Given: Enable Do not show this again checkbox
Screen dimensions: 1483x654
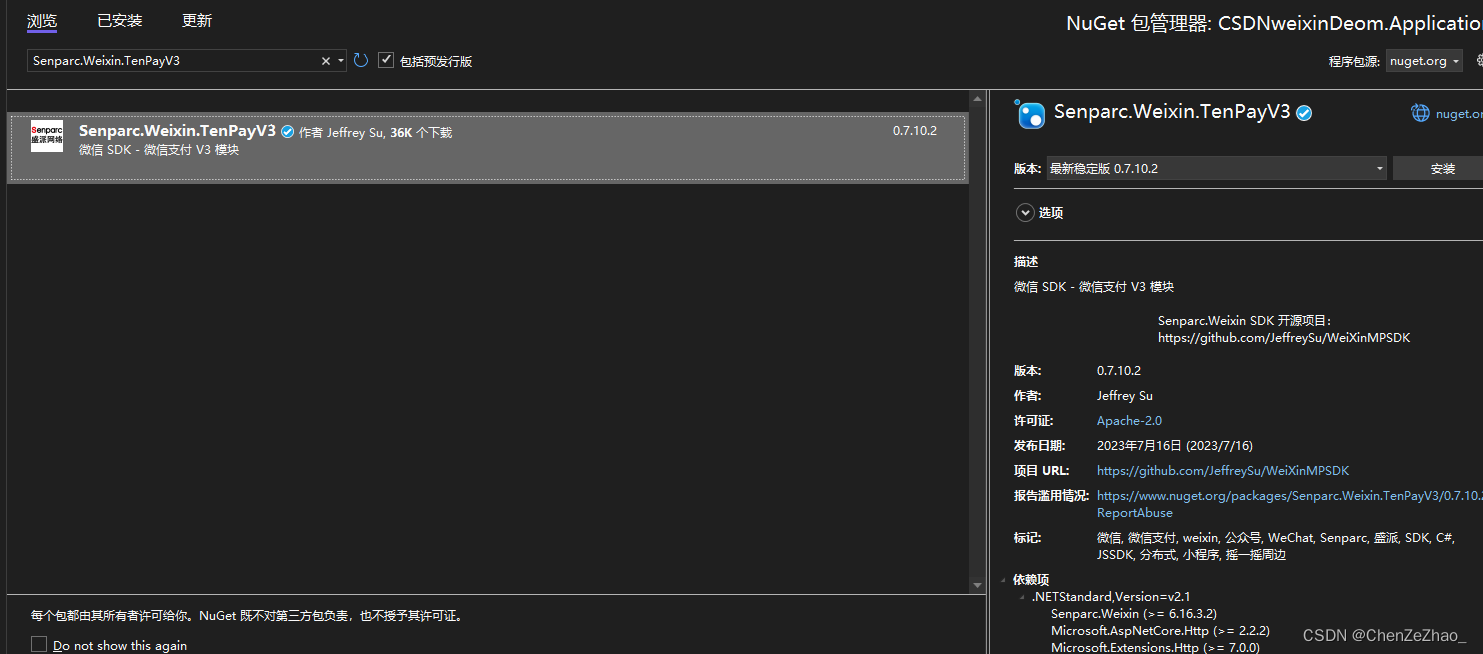Looking at the screenshot, I should [39, 645].
